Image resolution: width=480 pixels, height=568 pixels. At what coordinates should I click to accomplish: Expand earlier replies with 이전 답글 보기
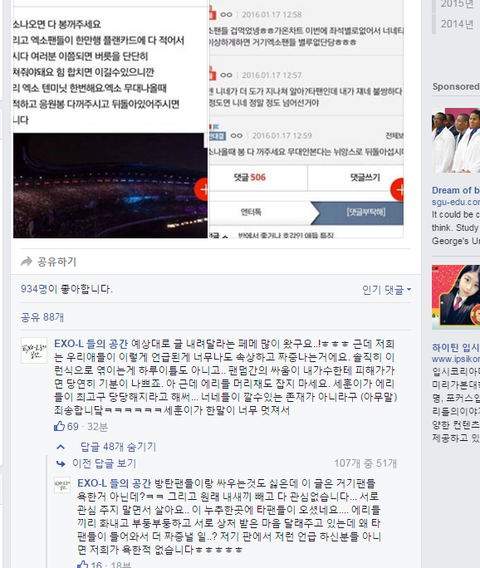click(x=104, y=463)
